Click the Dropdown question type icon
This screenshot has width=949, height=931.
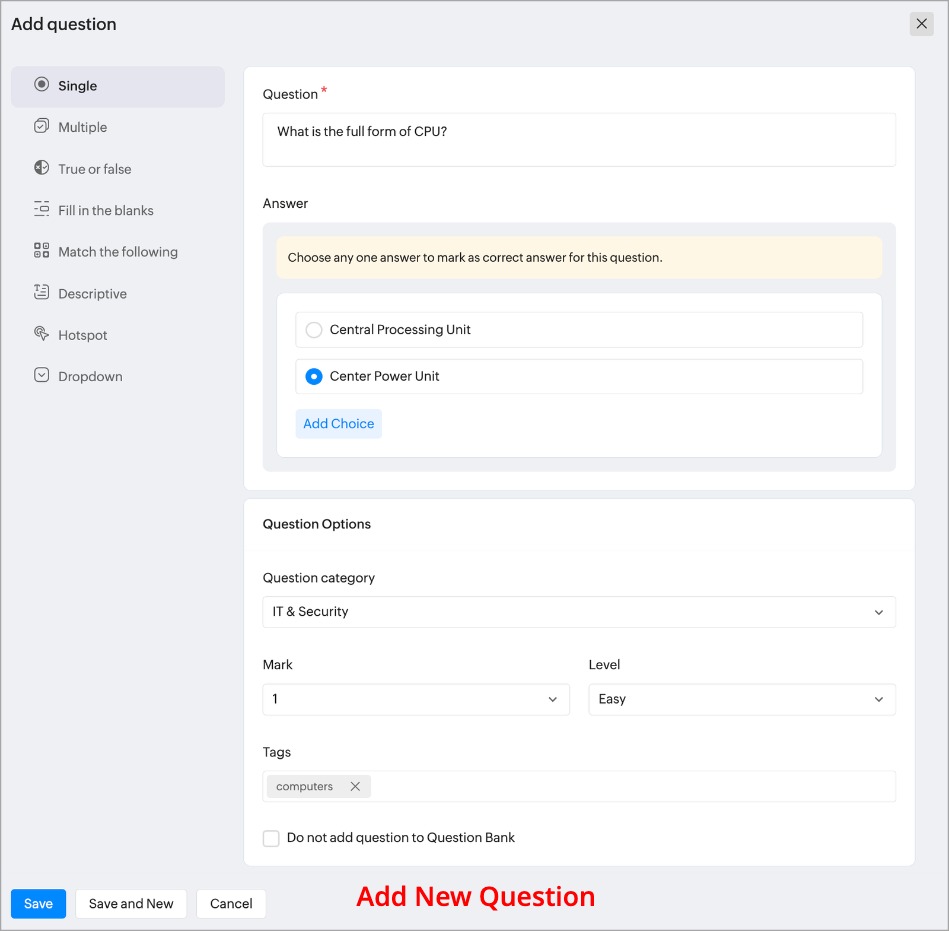[x=41, y=376]
